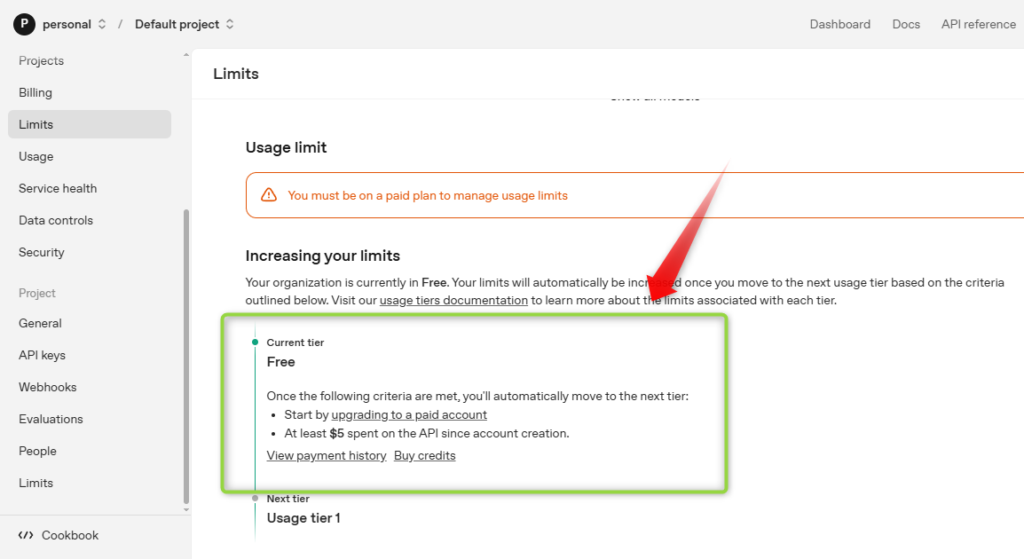Select Billing in the sidebar
This screenshot has width=1024, height=559.
35,93
